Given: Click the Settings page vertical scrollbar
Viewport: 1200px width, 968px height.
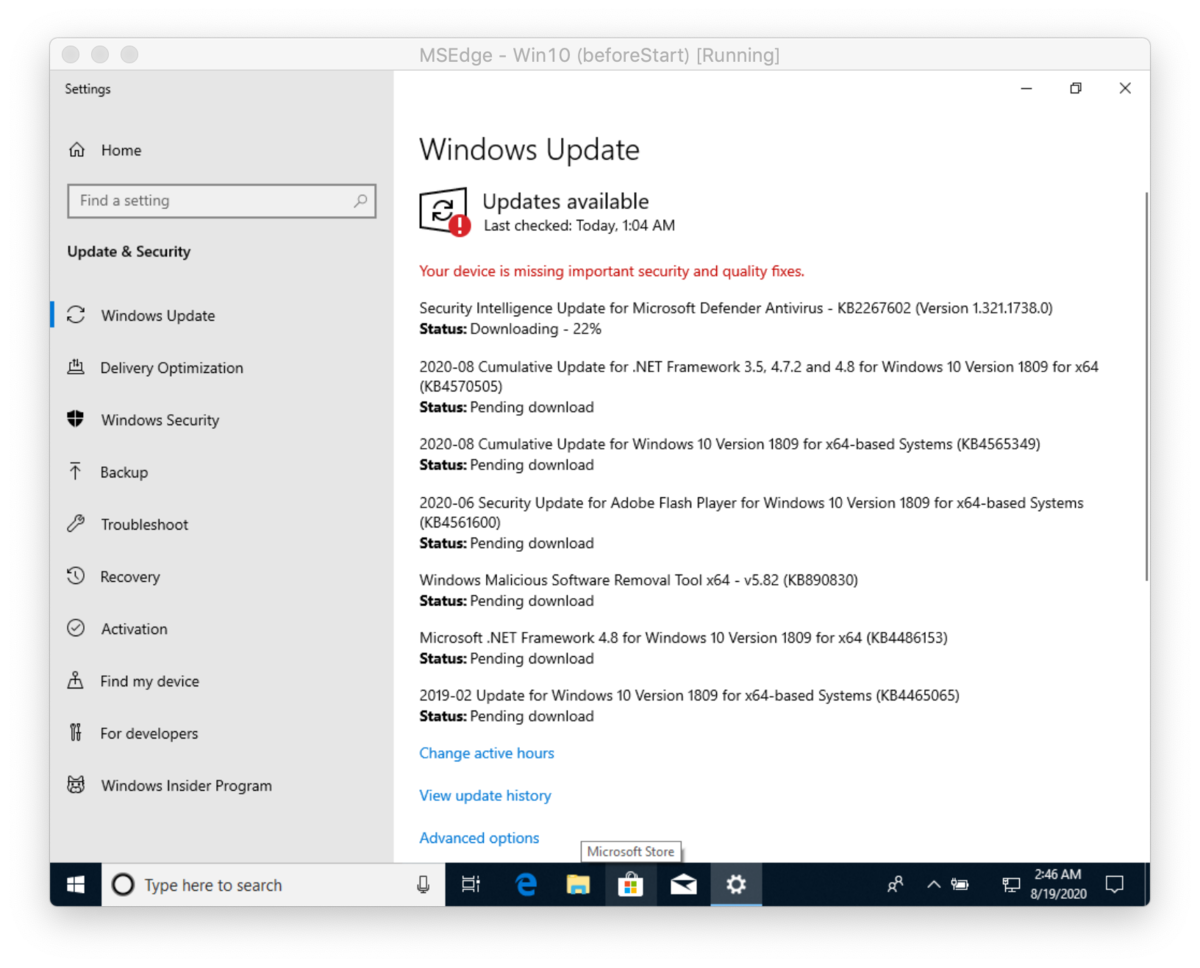Looking at the screenshot, I should pos(1146,386).
